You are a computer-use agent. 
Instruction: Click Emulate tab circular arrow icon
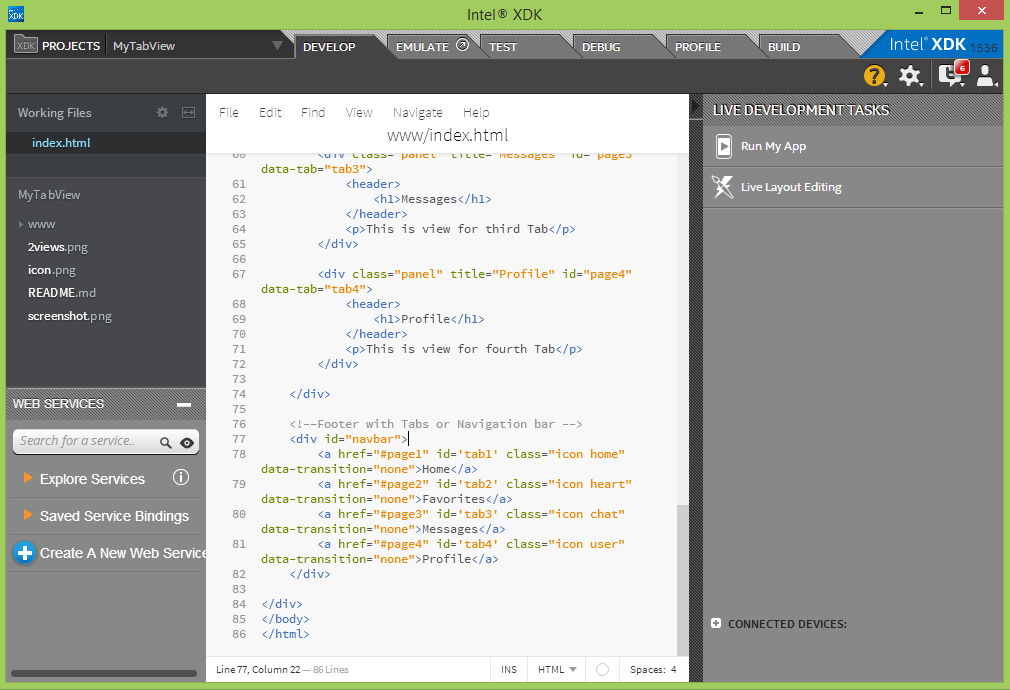click(x=462, y=44)
